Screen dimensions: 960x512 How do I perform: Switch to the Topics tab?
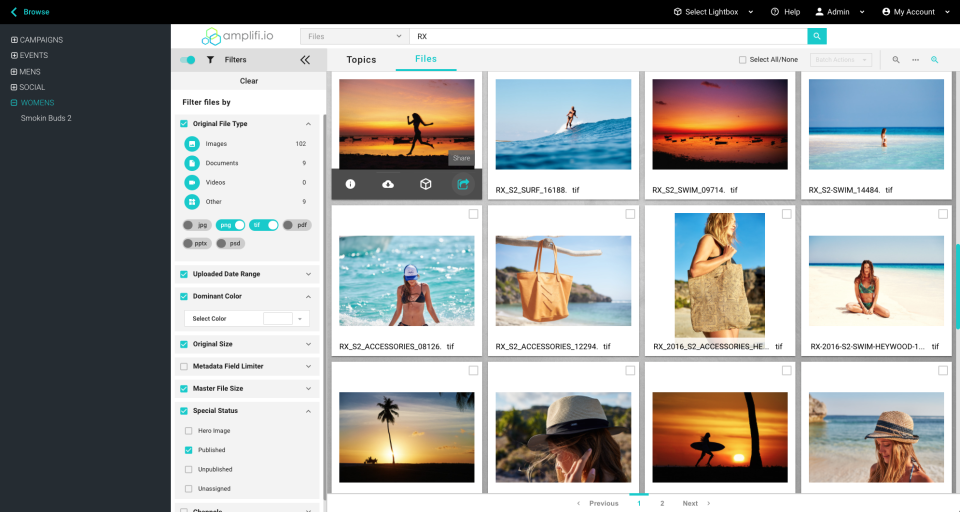pyautogui.click(x=361, y=60)
